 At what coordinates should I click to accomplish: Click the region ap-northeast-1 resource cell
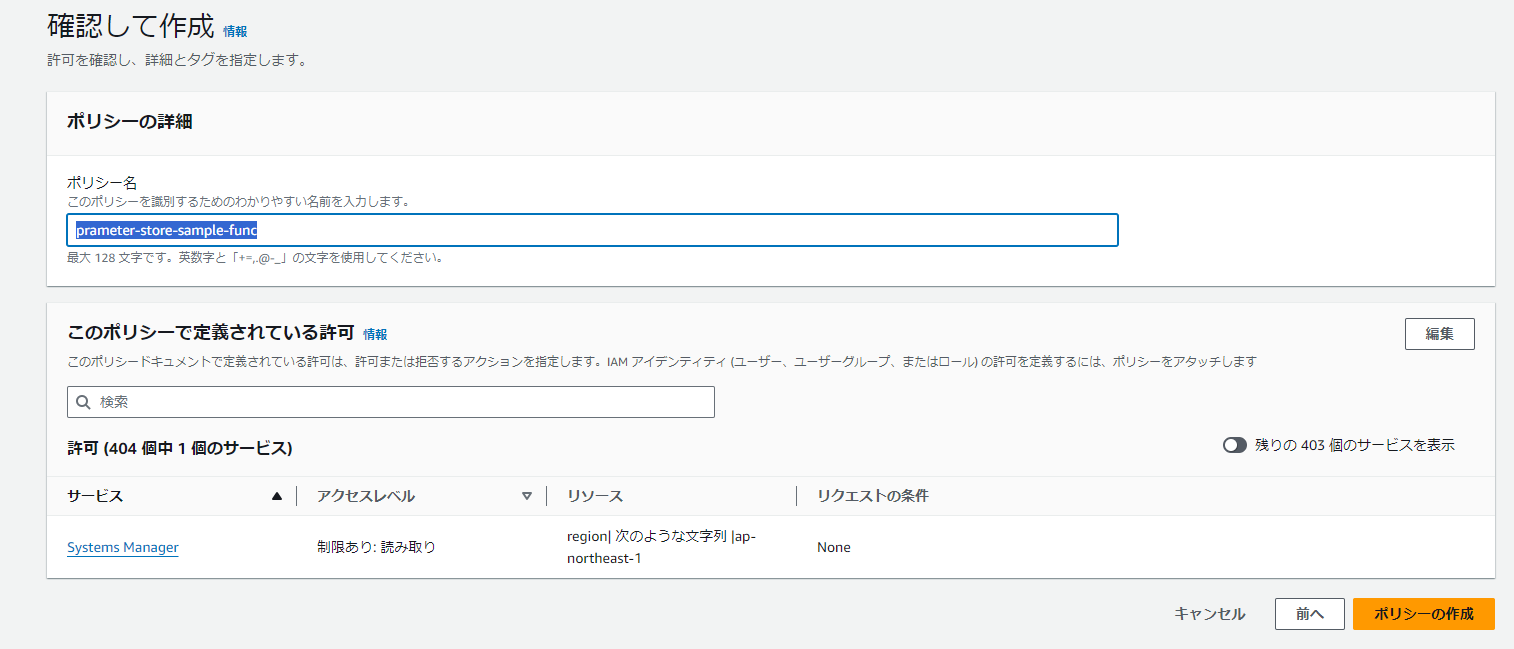pos(661,547)
